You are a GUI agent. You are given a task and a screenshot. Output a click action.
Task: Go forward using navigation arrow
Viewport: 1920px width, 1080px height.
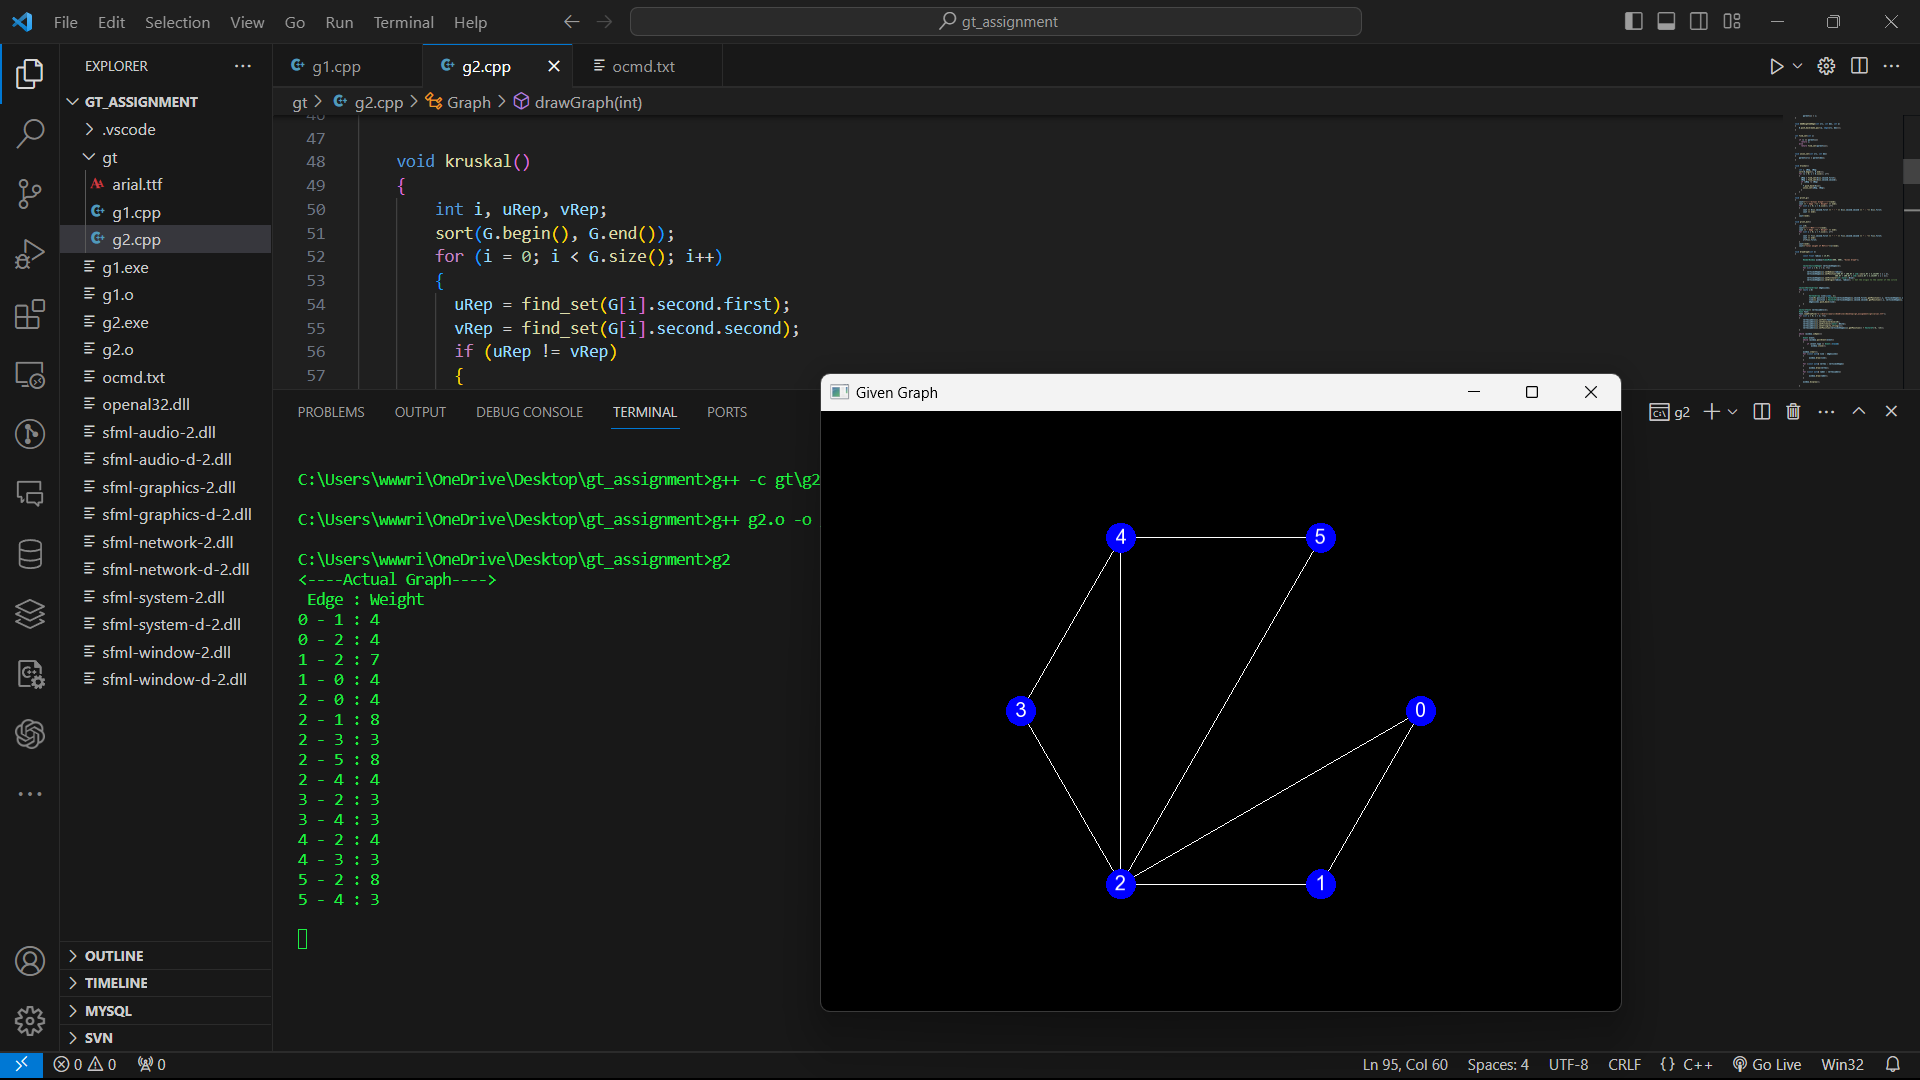pyautogui.click(x=604, y=22)
